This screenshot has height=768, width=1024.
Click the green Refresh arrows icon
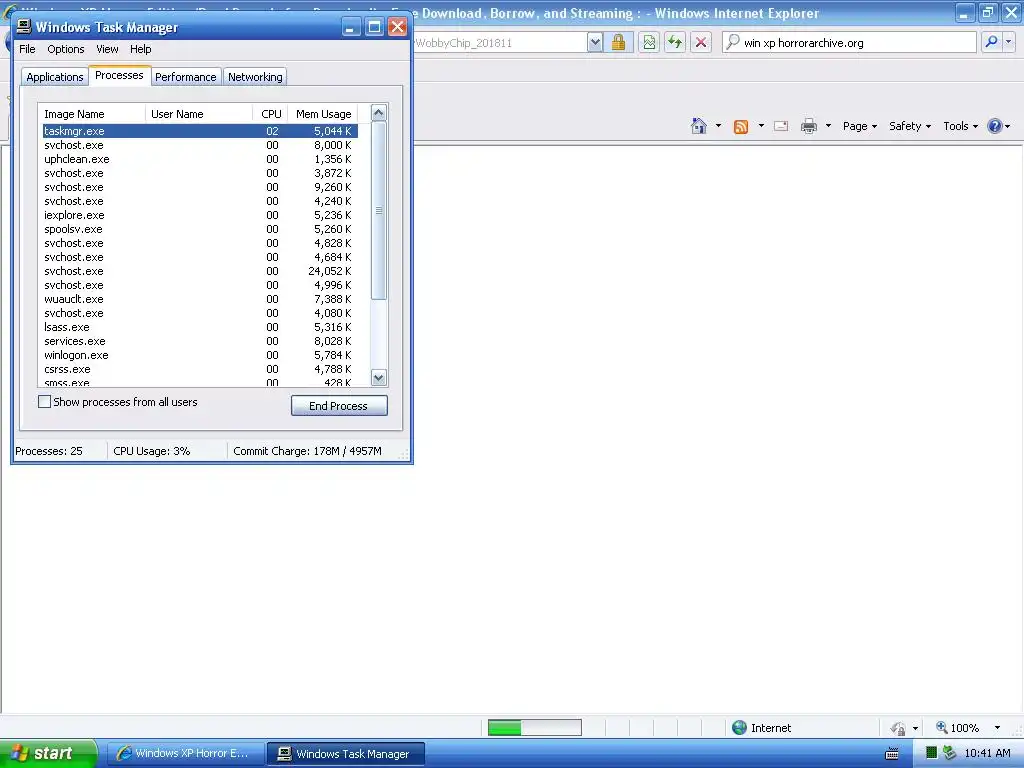coord(675,42)
